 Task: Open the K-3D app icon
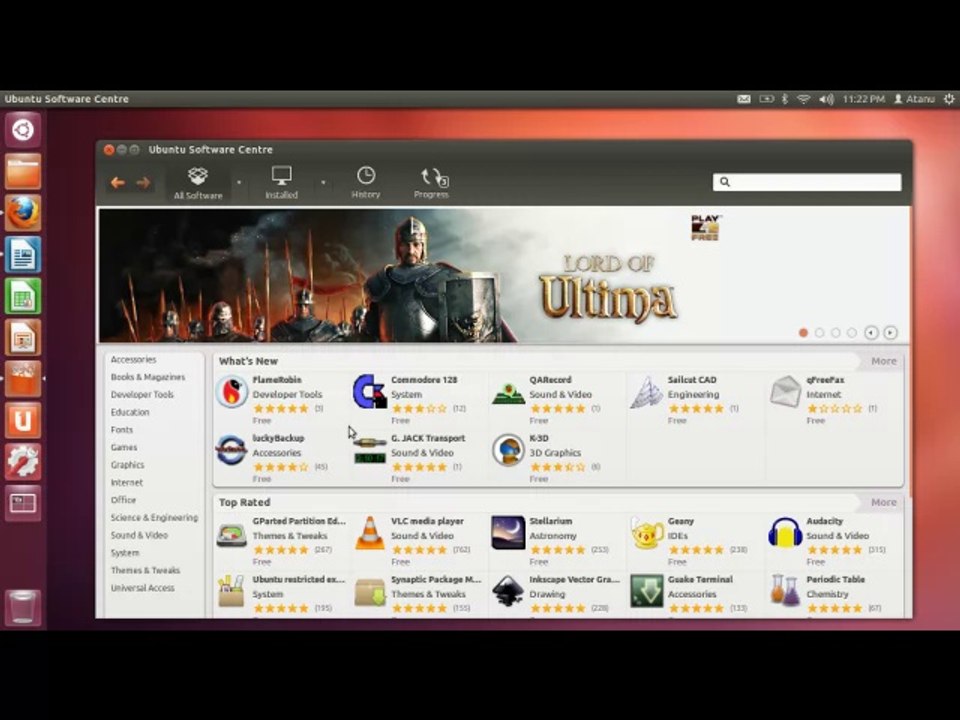(x=508, y=450)
